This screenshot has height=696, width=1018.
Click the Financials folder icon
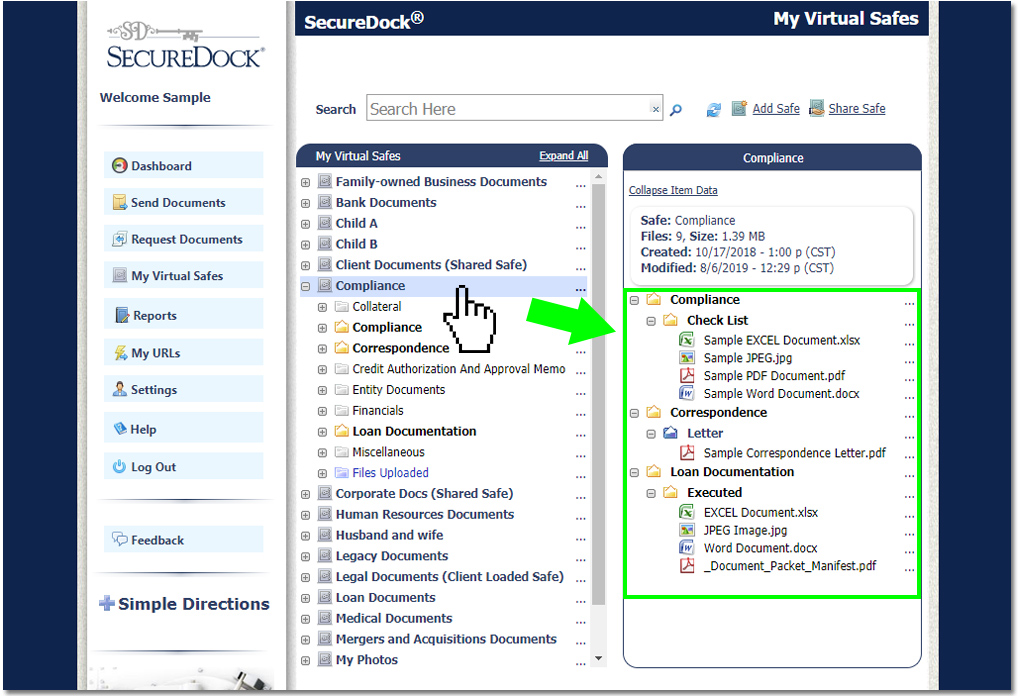(x=341, y=410)
